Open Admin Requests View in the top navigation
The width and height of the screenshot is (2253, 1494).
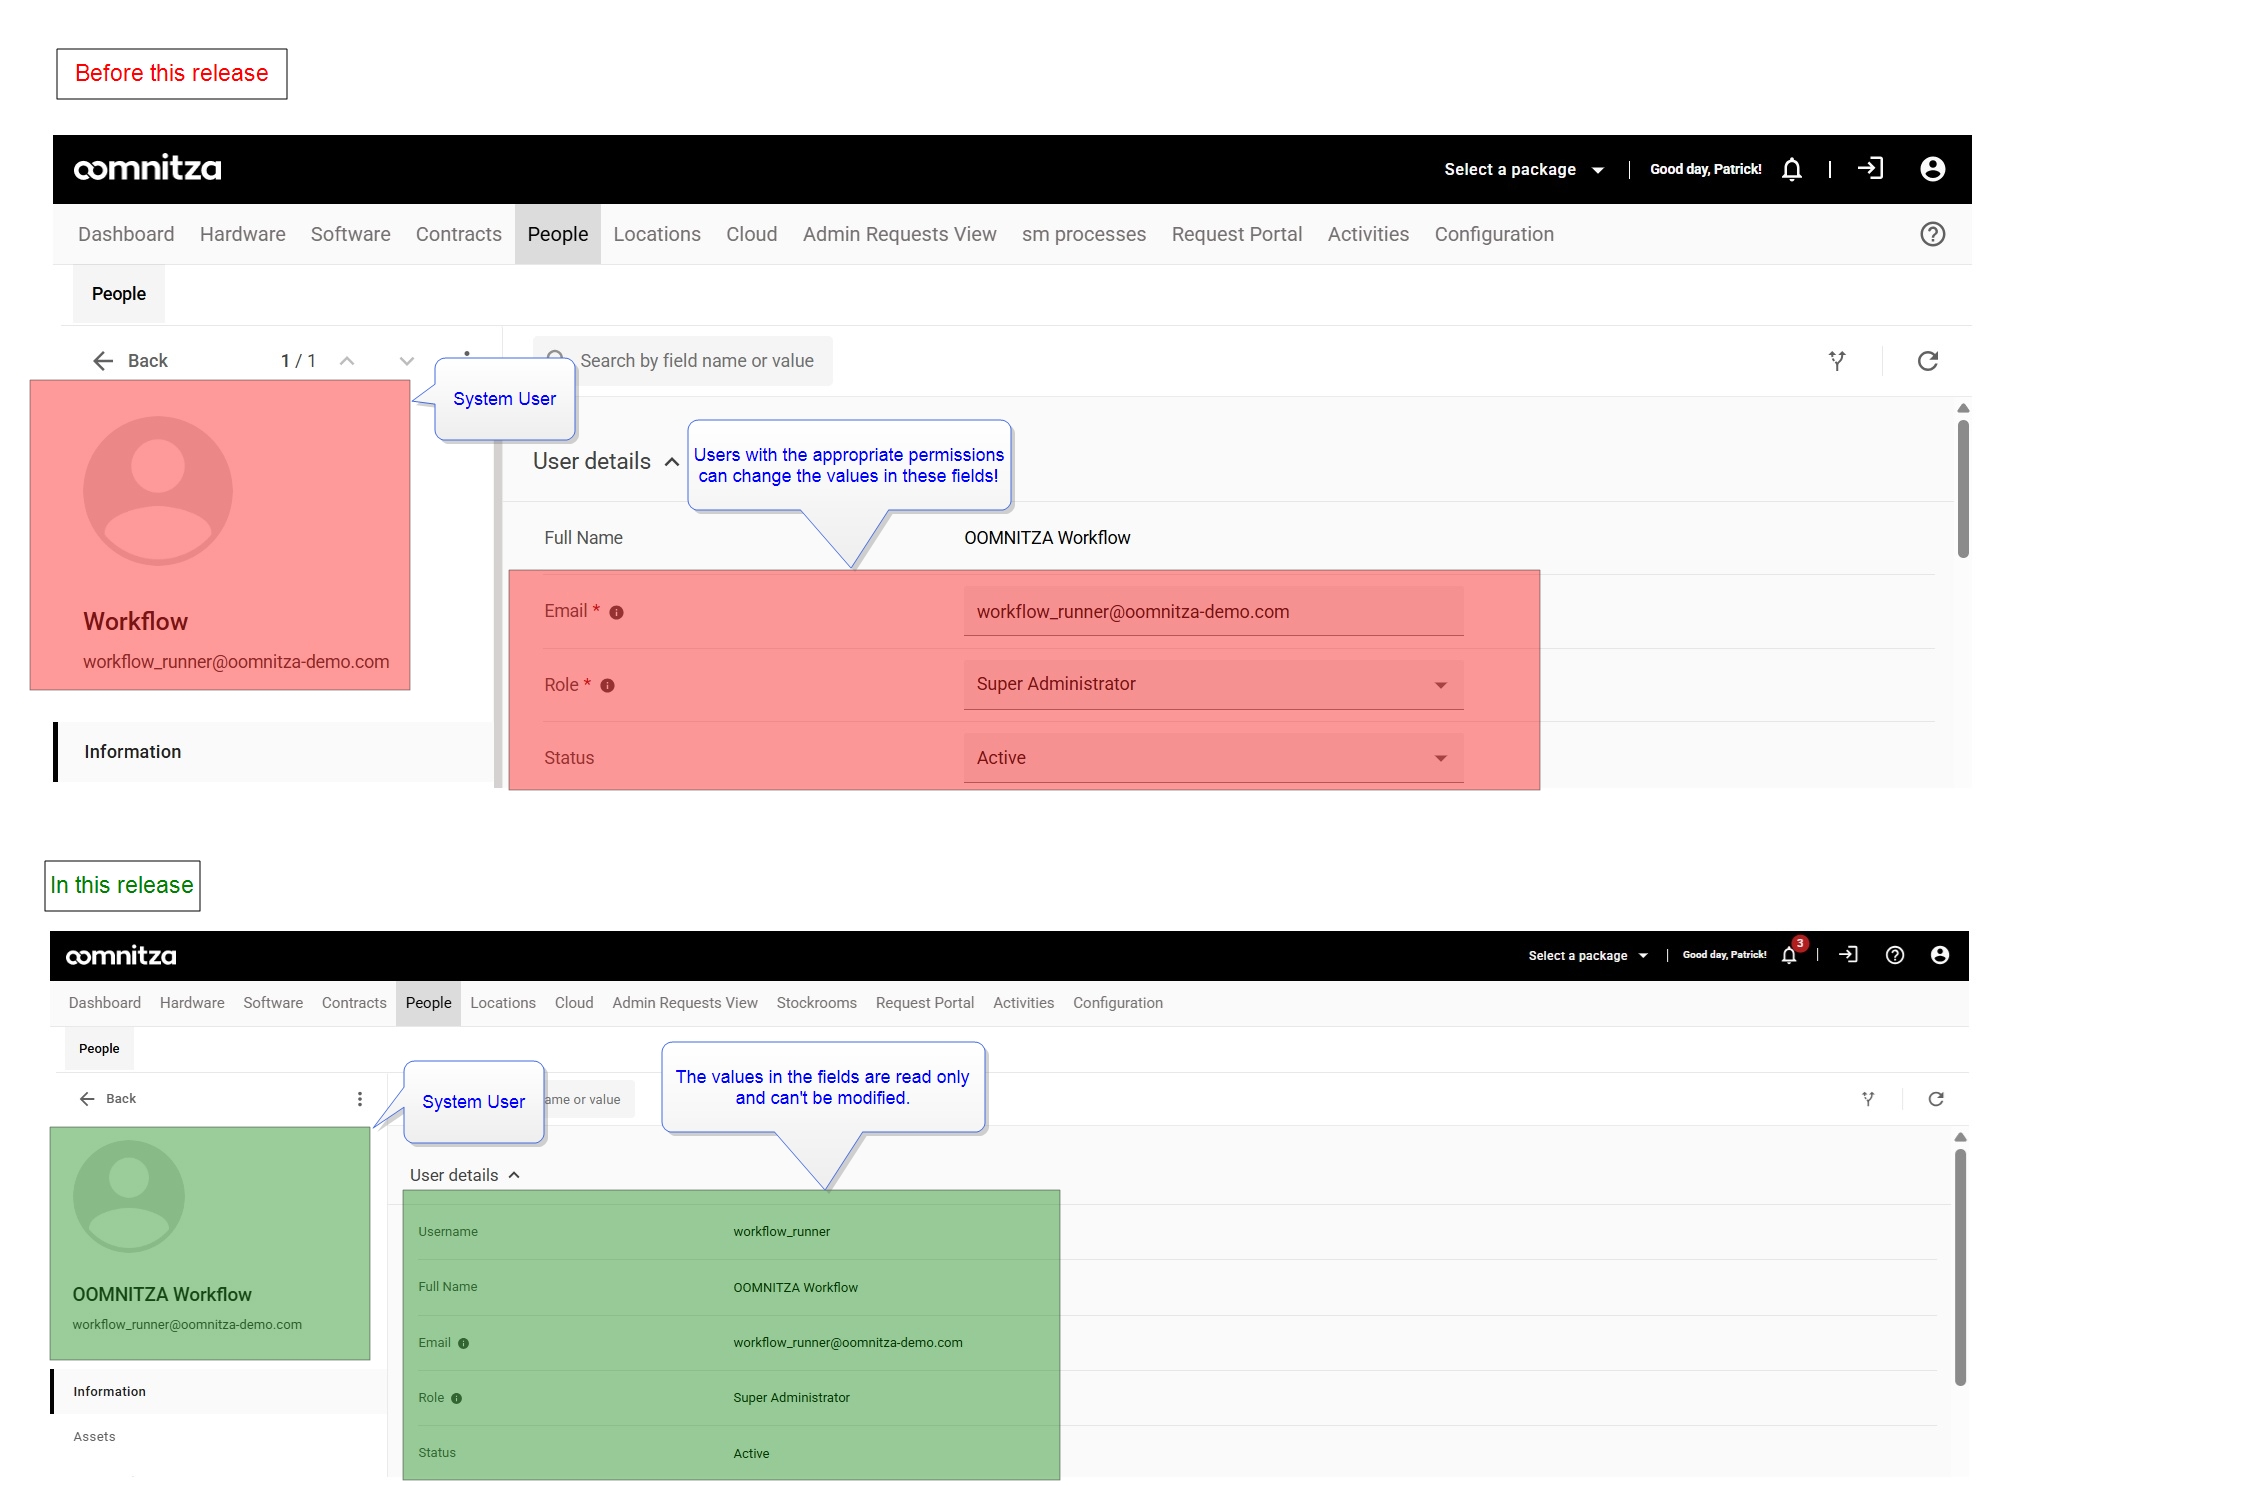tap(899, 234)
